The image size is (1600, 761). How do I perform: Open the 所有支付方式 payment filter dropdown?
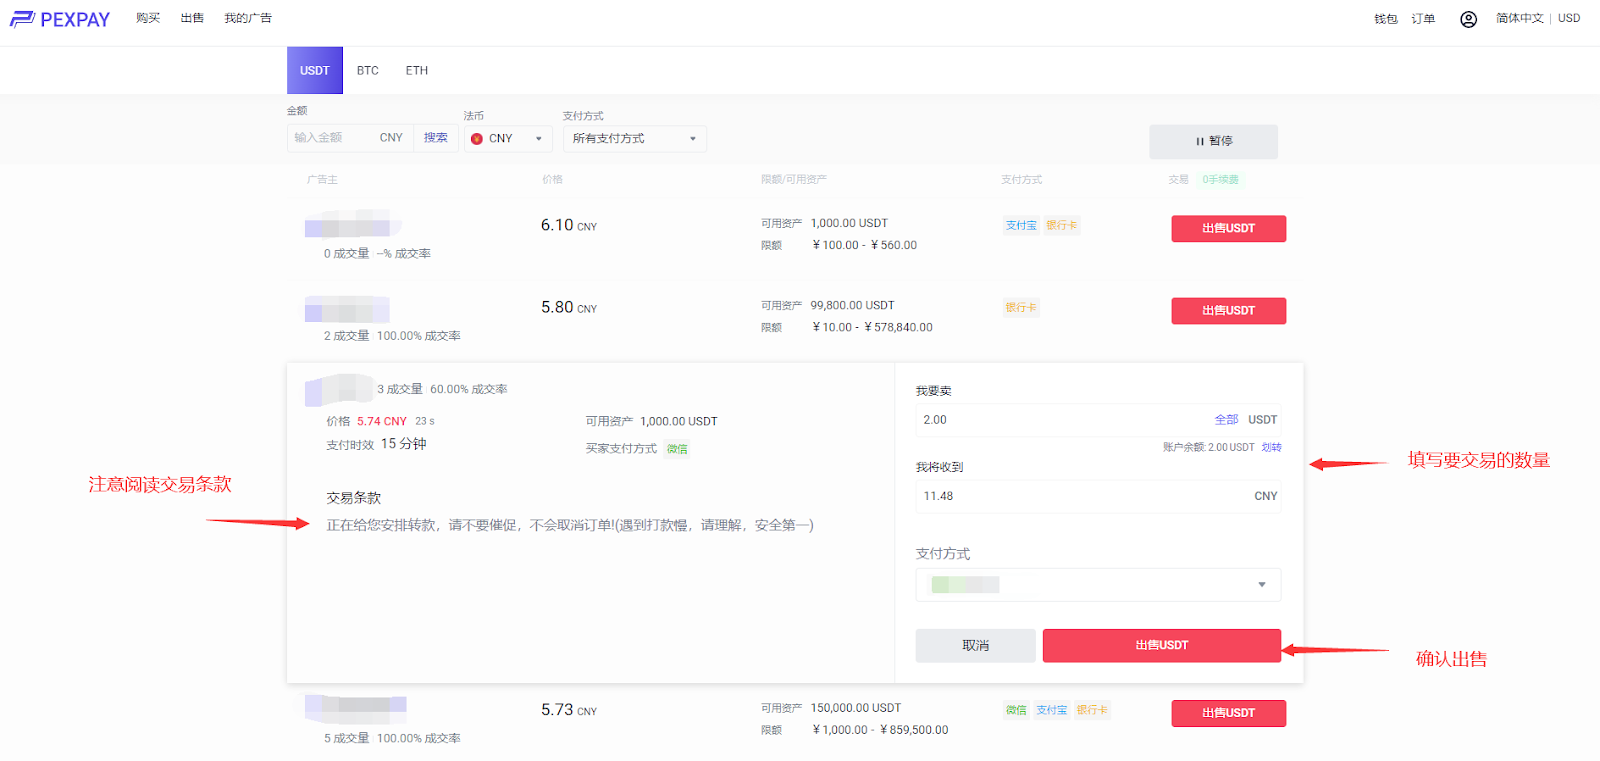pyautogui.click(x=634, y=139)
